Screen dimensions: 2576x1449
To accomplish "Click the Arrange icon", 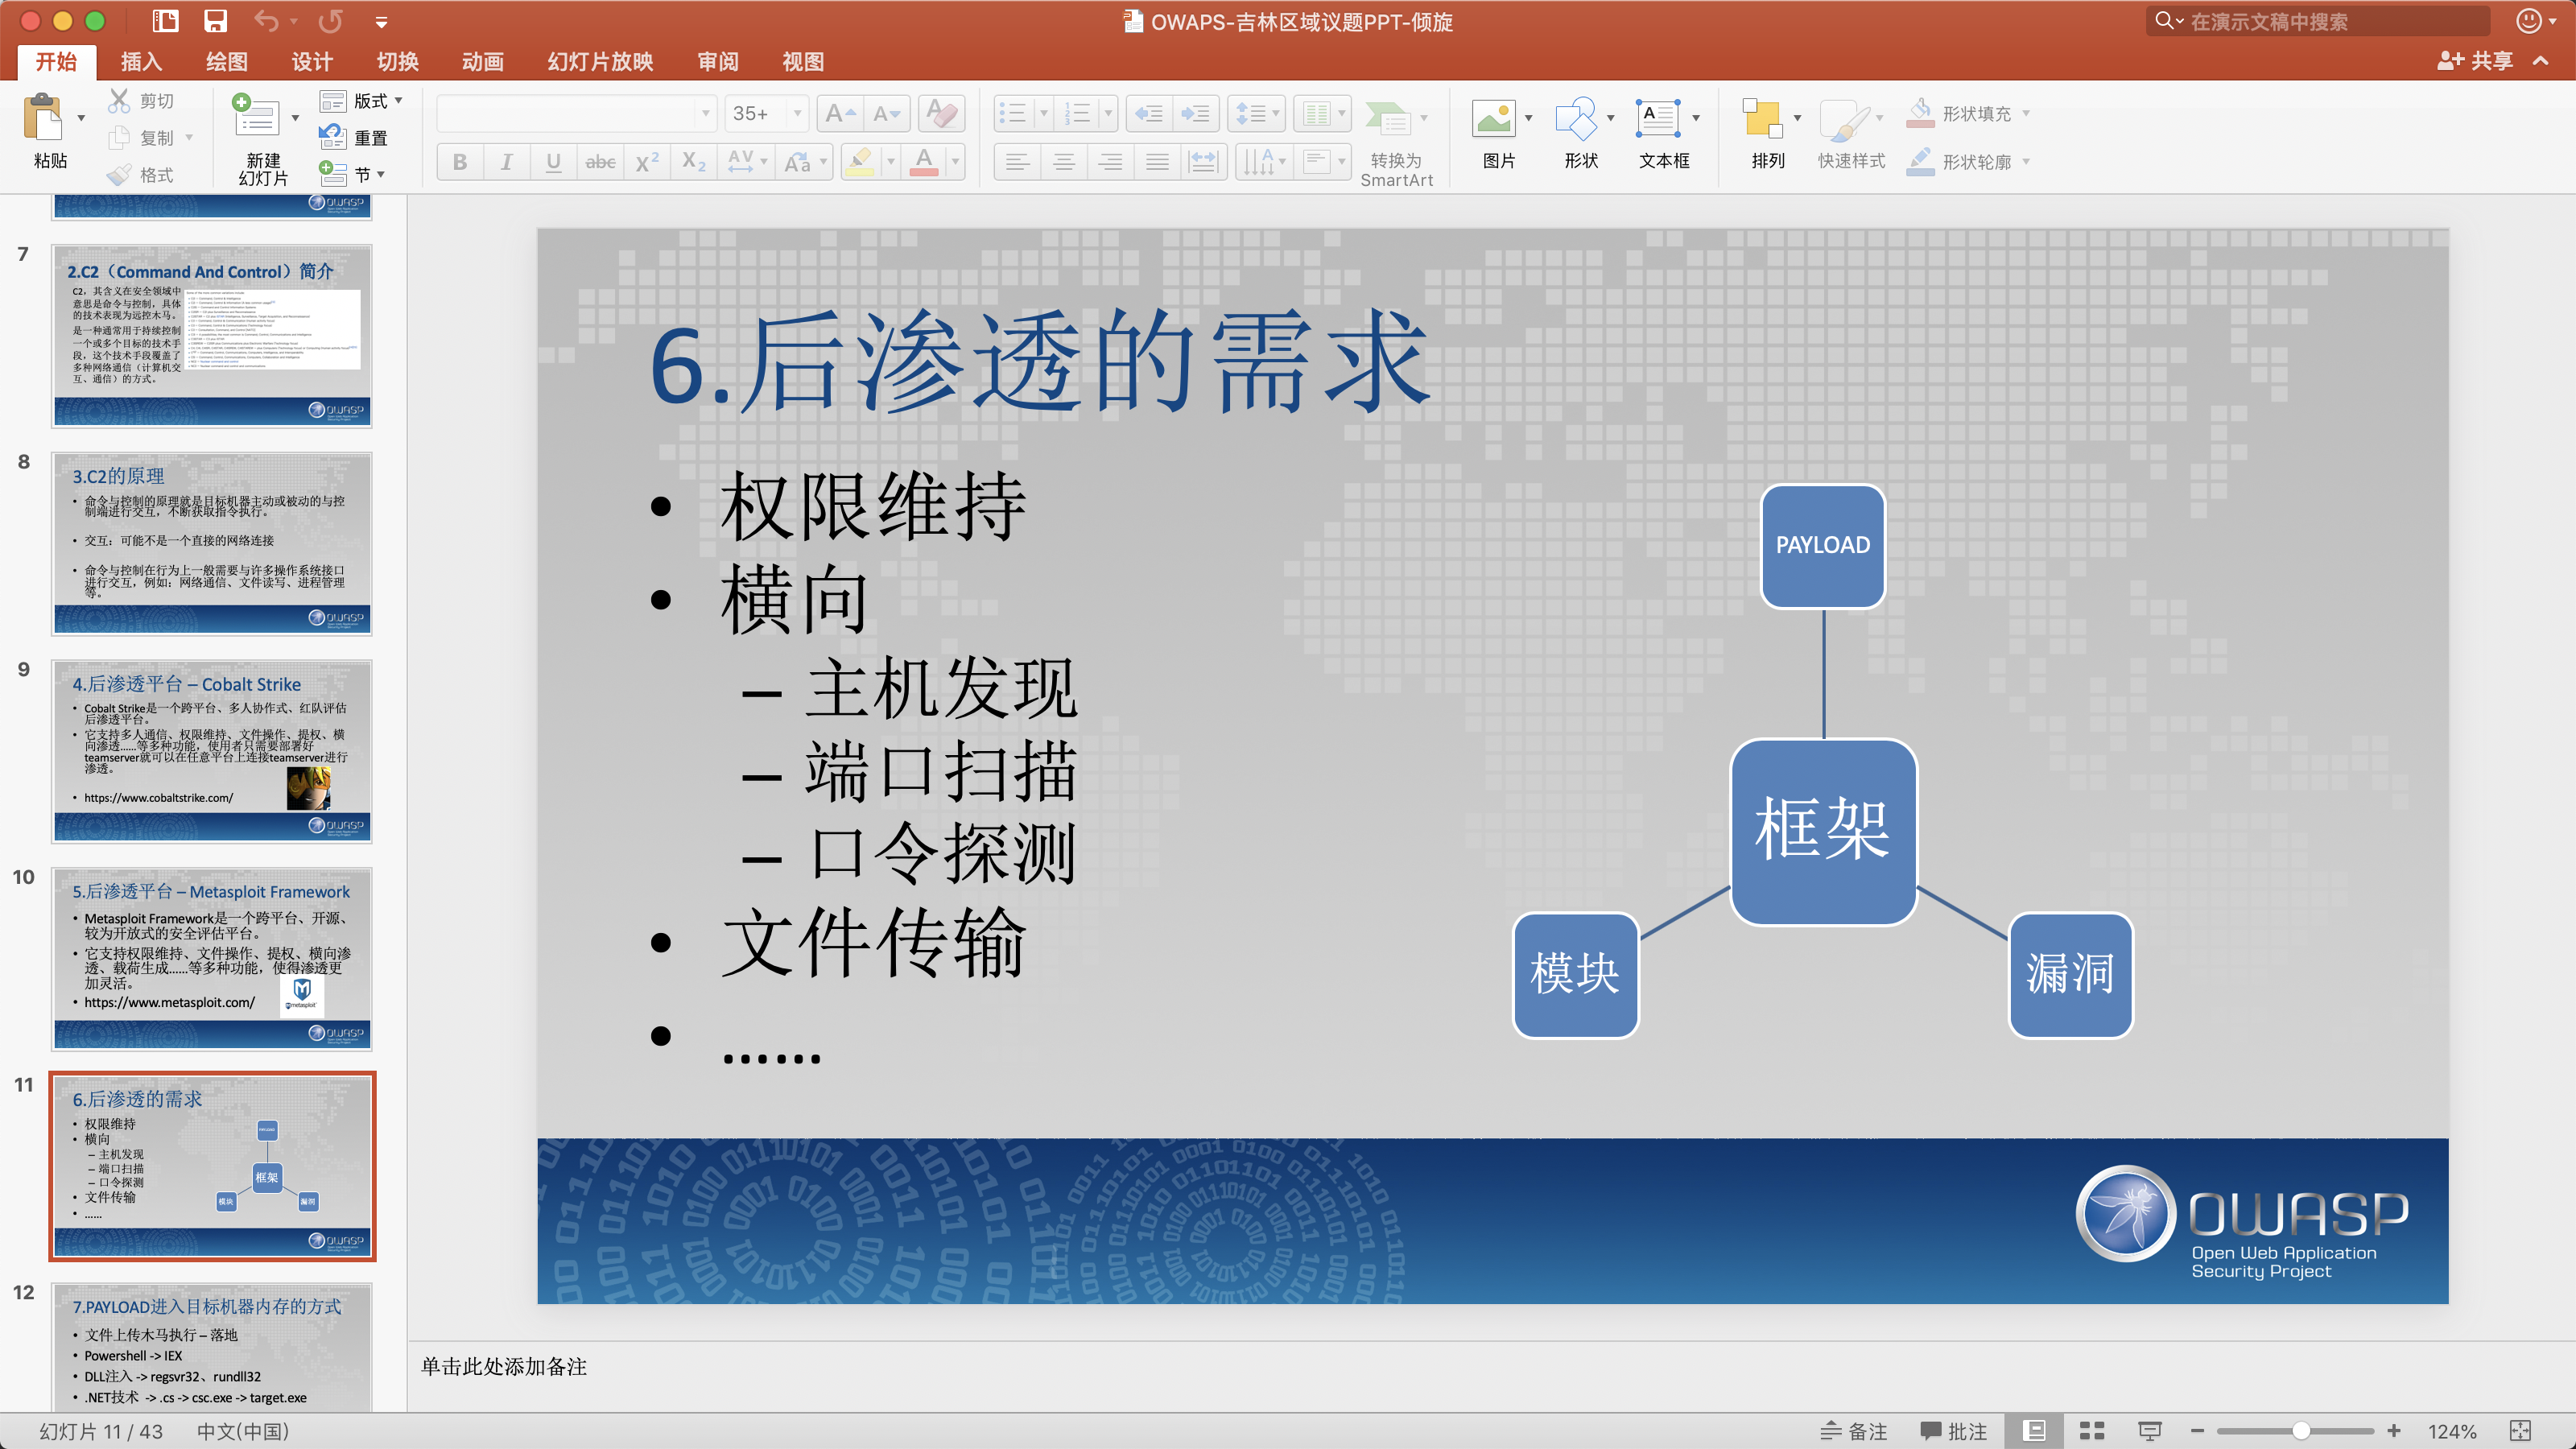I will point(1762,118).
